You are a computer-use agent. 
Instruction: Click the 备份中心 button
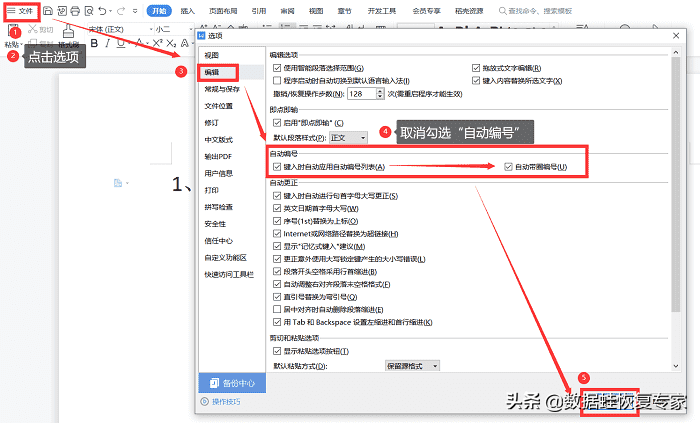point(232,383)
